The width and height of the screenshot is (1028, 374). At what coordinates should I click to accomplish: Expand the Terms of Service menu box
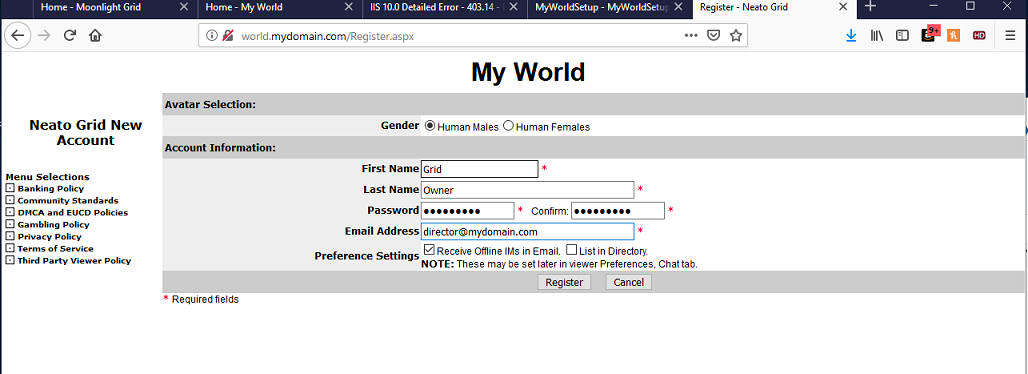[x=10, y=249]
